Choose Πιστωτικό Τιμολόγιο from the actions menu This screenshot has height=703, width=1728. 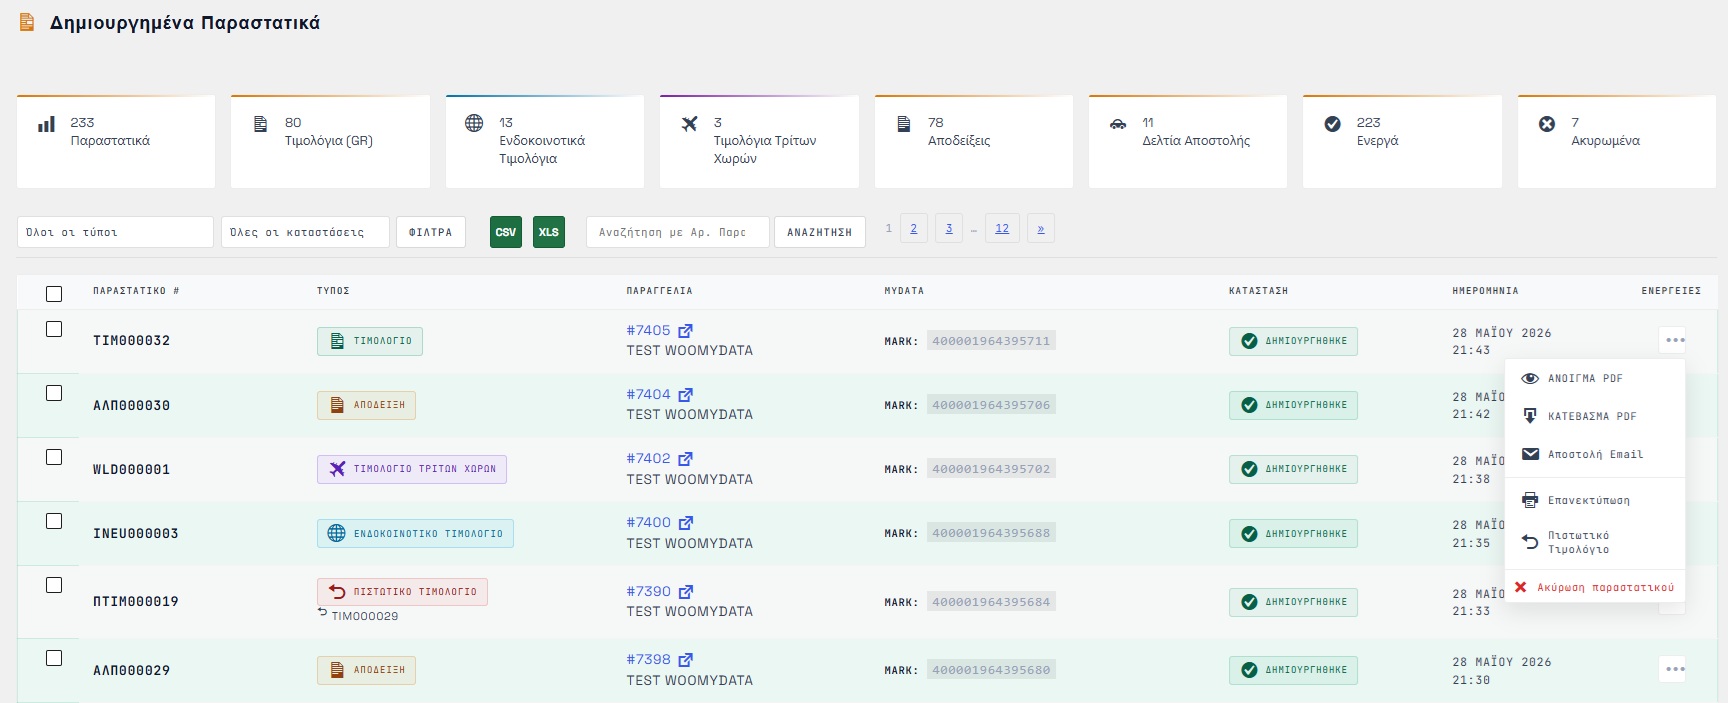click(1594, 542)
